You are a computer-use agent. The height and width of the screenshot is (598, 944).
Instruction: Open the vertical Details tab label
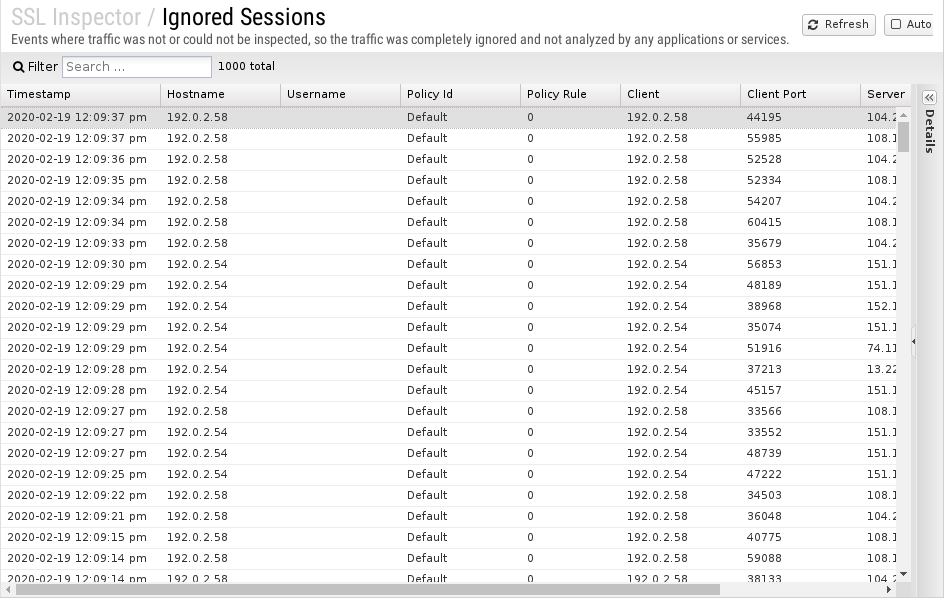930,131
